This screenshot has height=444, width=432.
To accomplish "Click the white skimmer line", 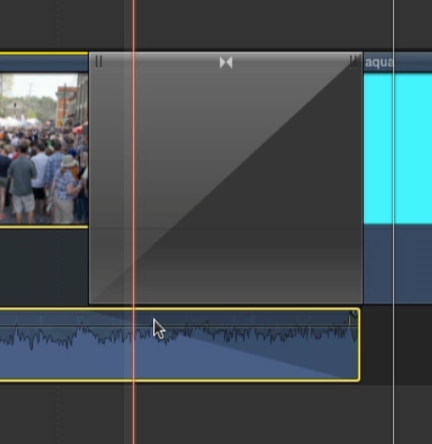I will click(x=394, y=222).
